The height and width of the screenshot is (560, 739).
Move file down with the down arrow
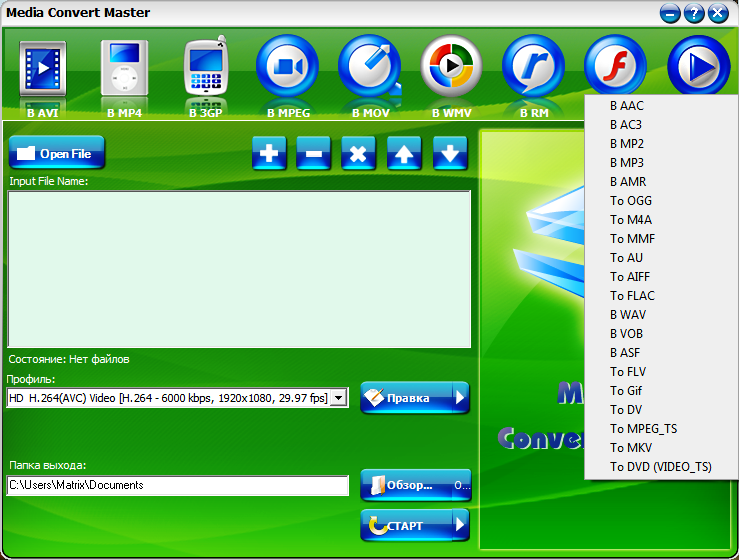(450, 153)
